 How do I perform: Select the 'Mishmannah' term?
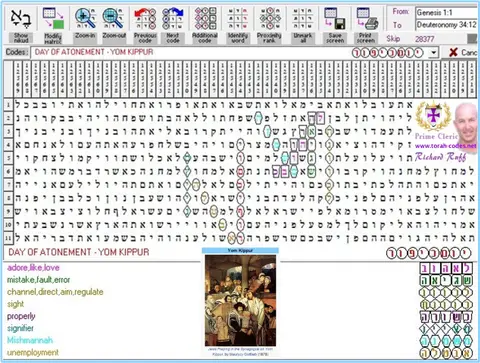pos(30,340)
